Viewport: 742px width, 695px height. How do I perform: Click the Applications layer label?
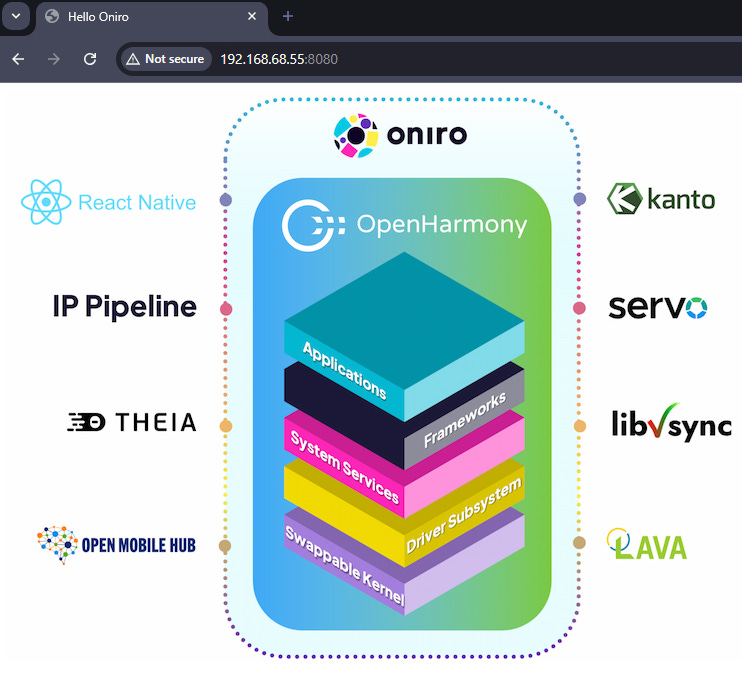point(344,370)
